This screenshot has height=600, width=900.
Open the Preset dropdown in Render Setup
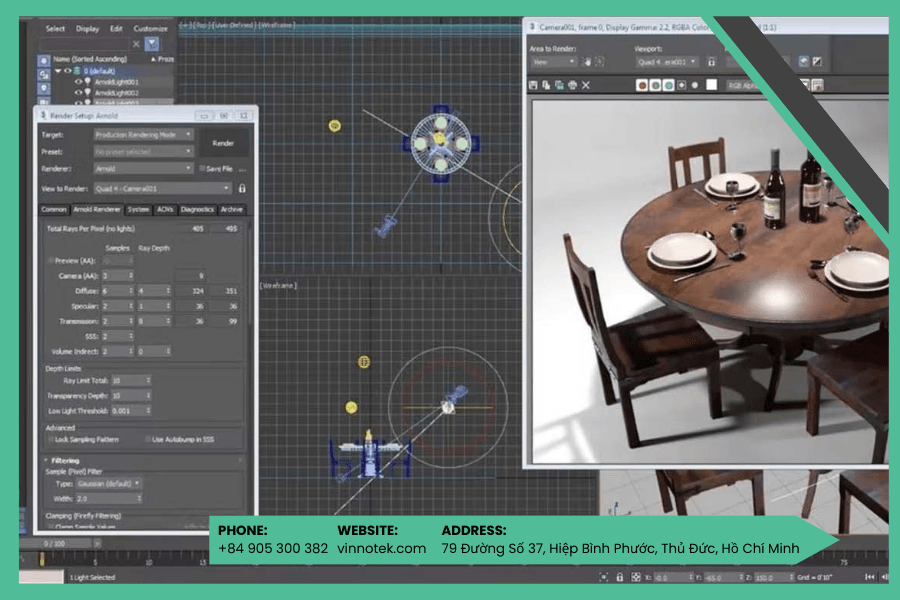coord(143,152)
